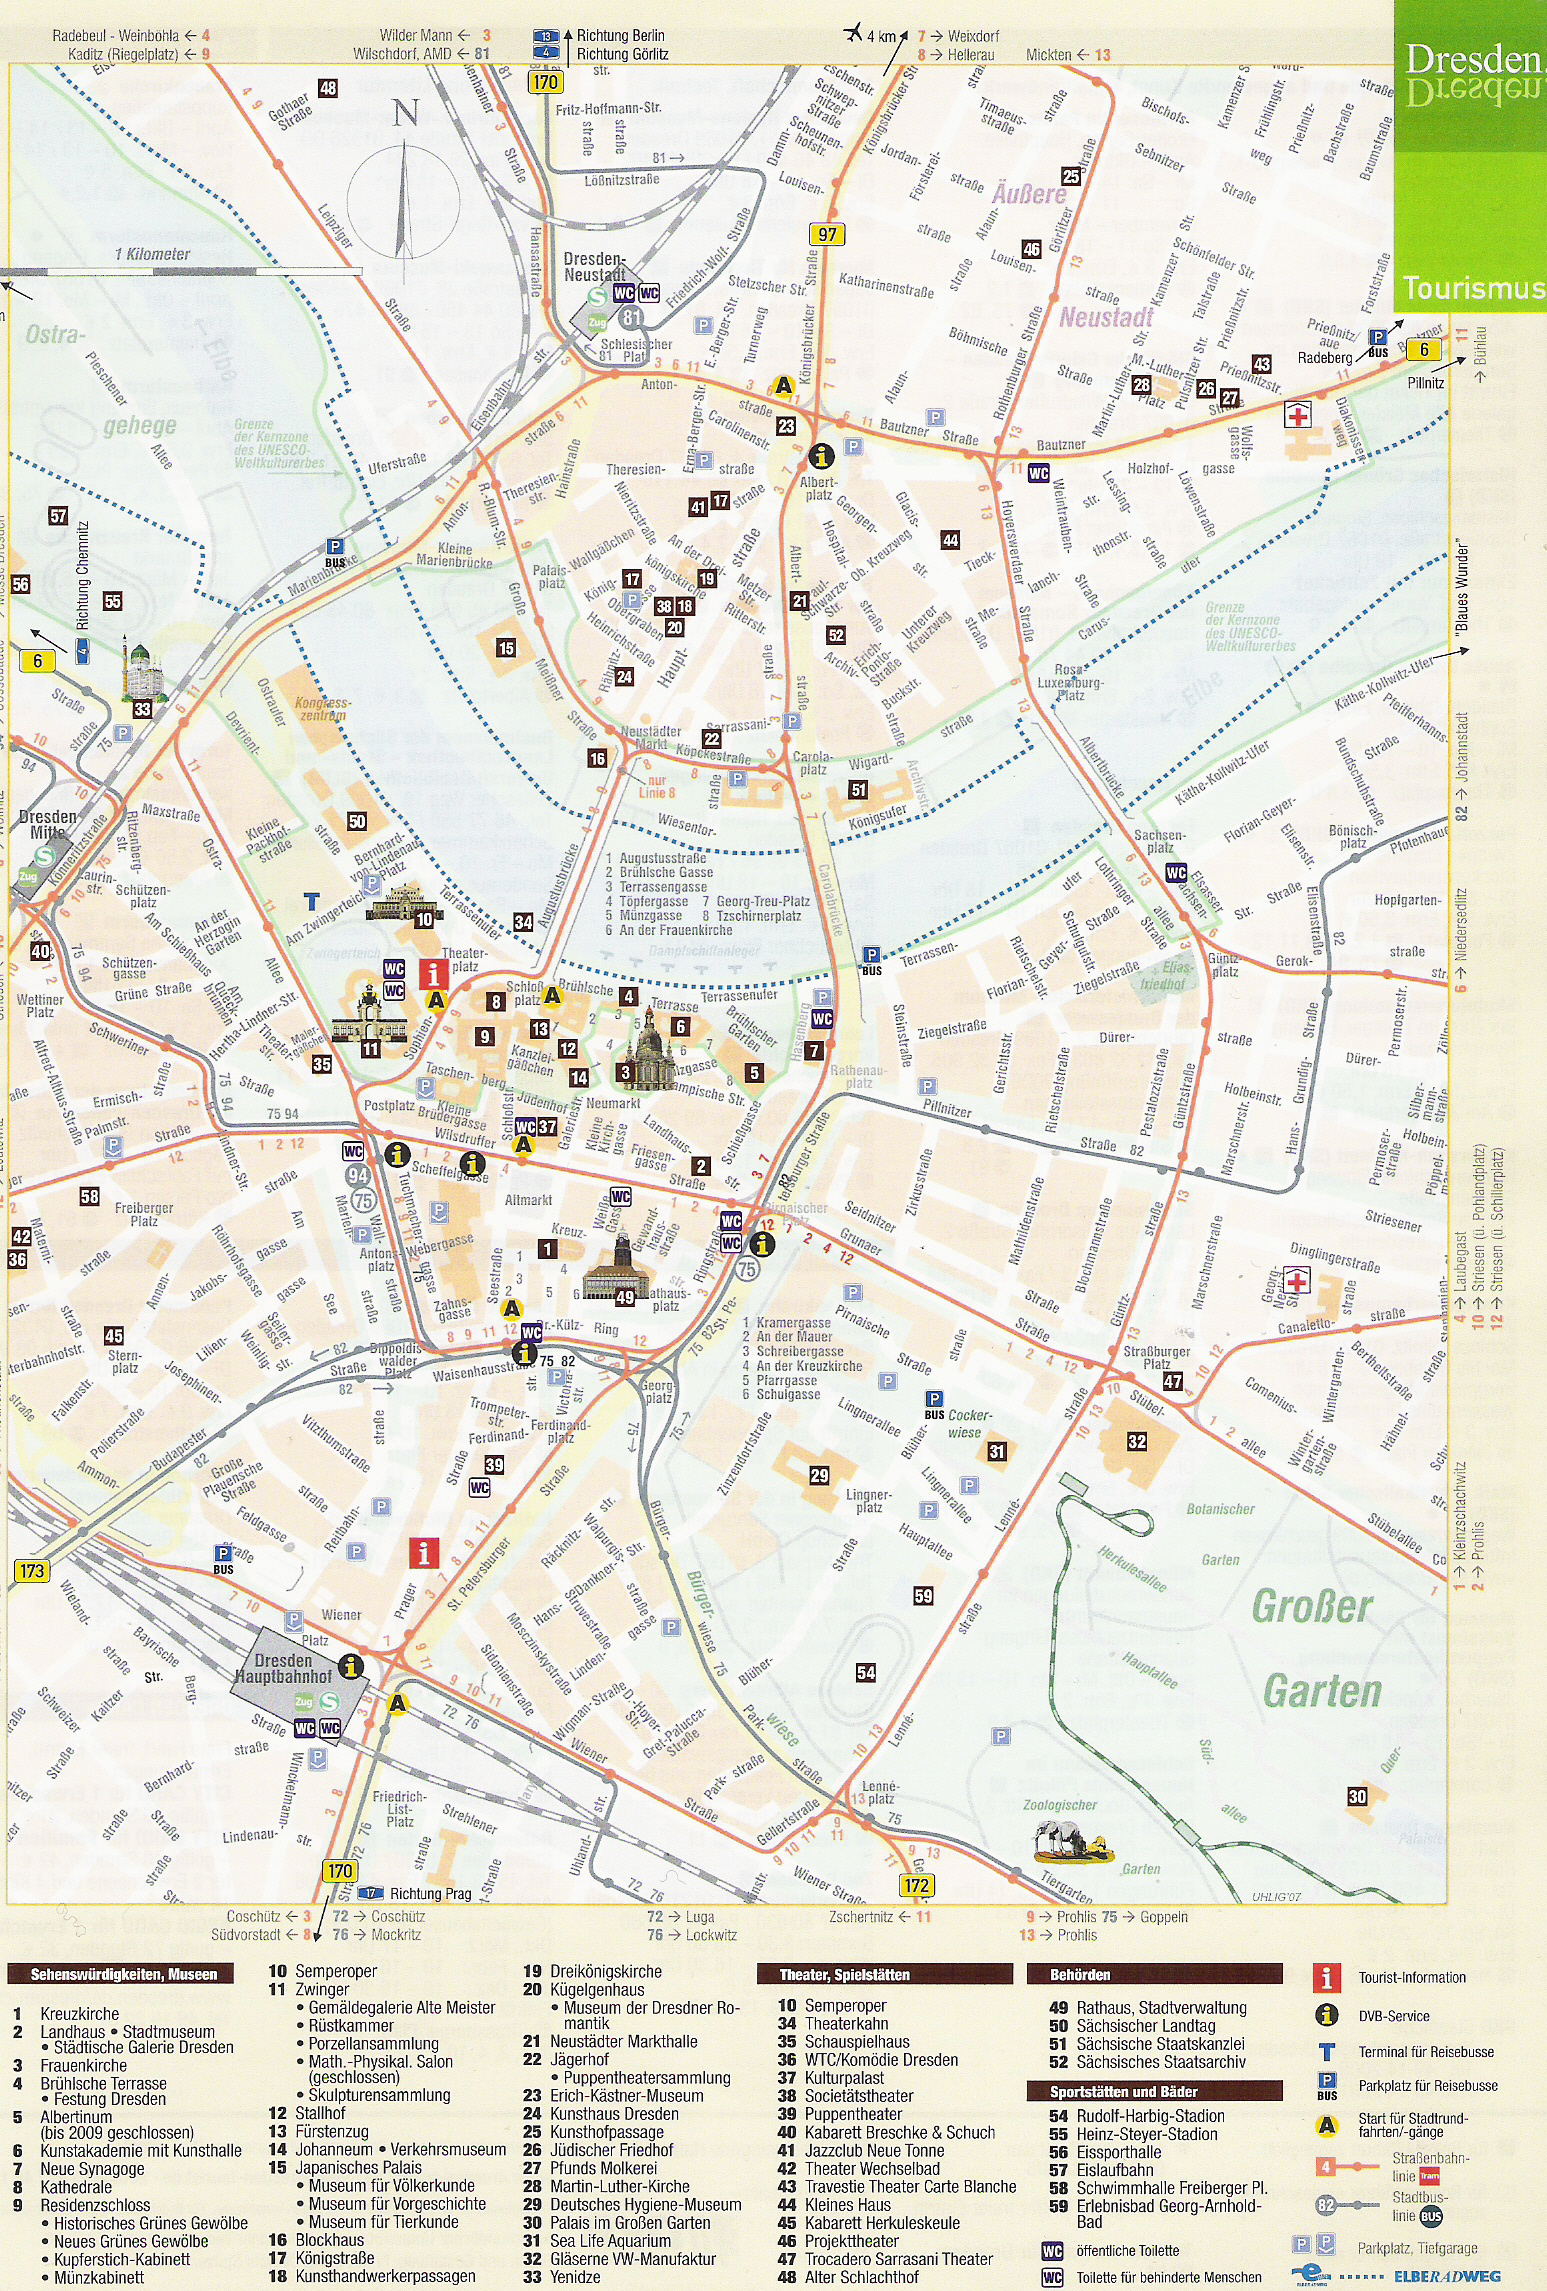Click the Carolabrücke bridge label
1547x2291 pixels.
coord(832,901)
